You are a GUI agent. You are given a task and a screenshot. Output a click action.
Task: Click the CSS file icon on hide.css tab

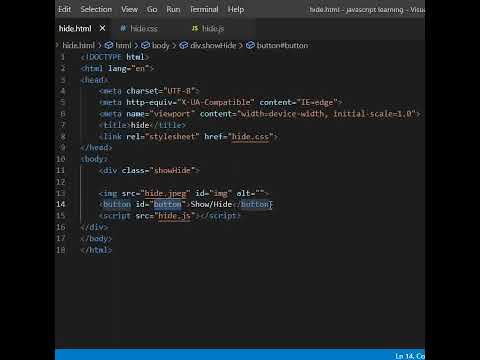tap(123, 28)
